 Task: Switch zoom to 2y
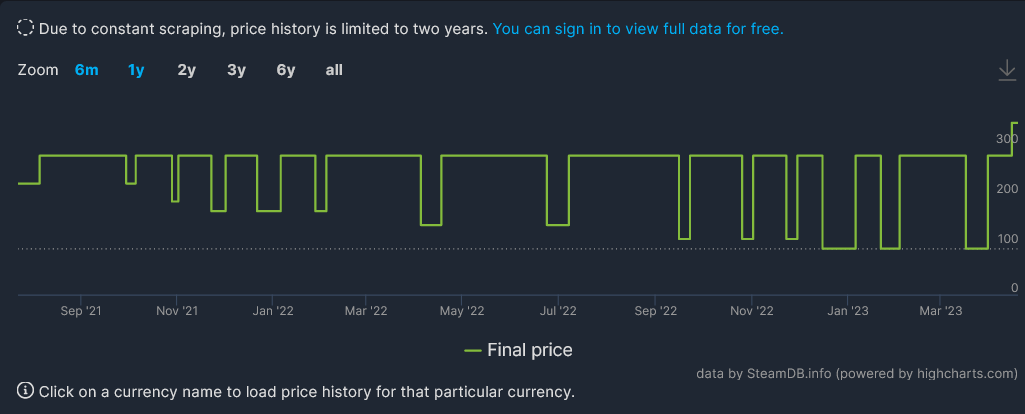click(186, 70)
